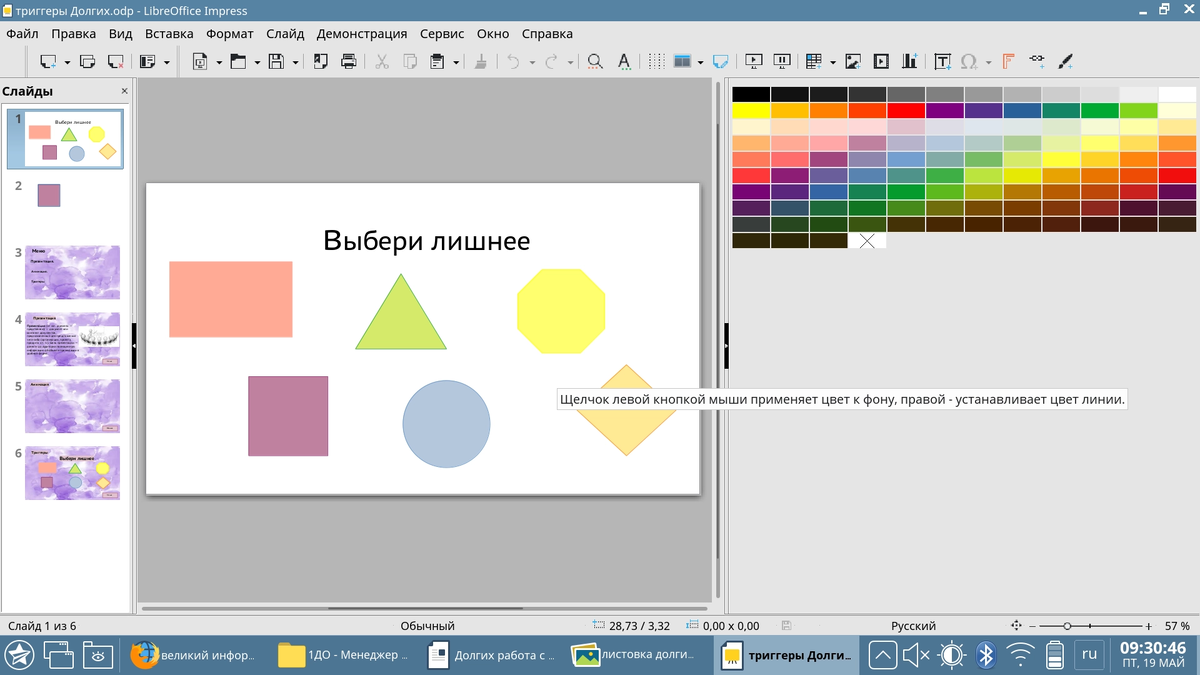1200x675 pixels.
Task: Open the New Slide dropdown arrow
Action: (x=67, y=62)
